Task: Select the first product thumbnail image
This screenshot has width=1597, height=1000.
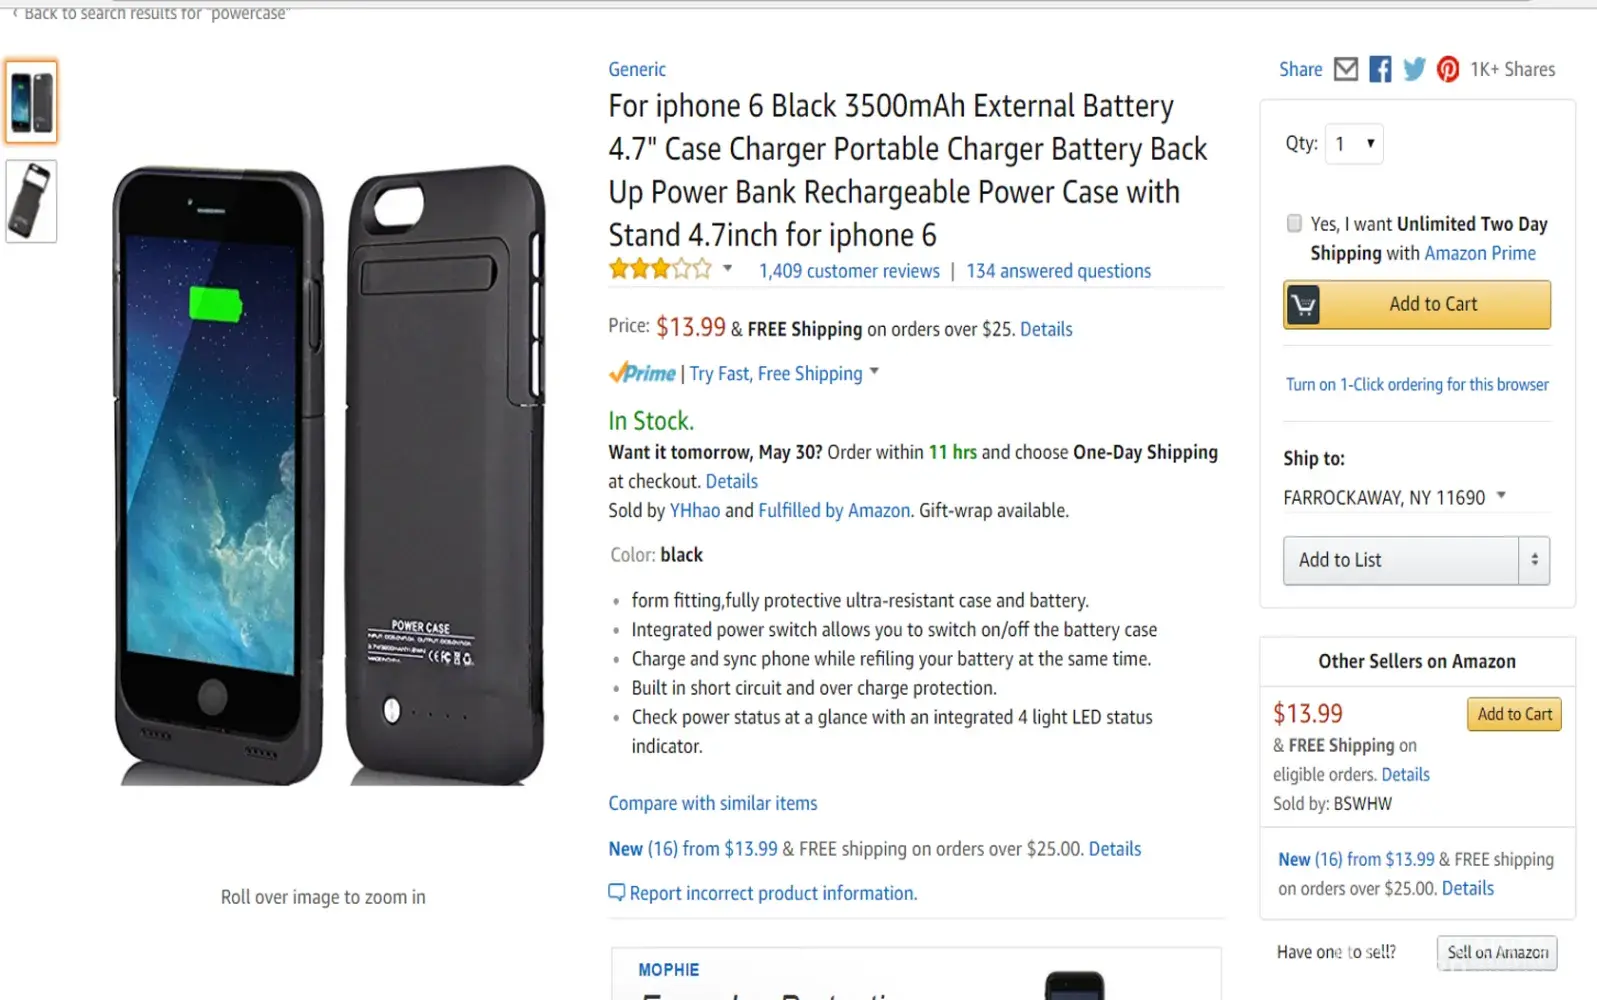Action: pyautogui.click(x=31, y=102)
